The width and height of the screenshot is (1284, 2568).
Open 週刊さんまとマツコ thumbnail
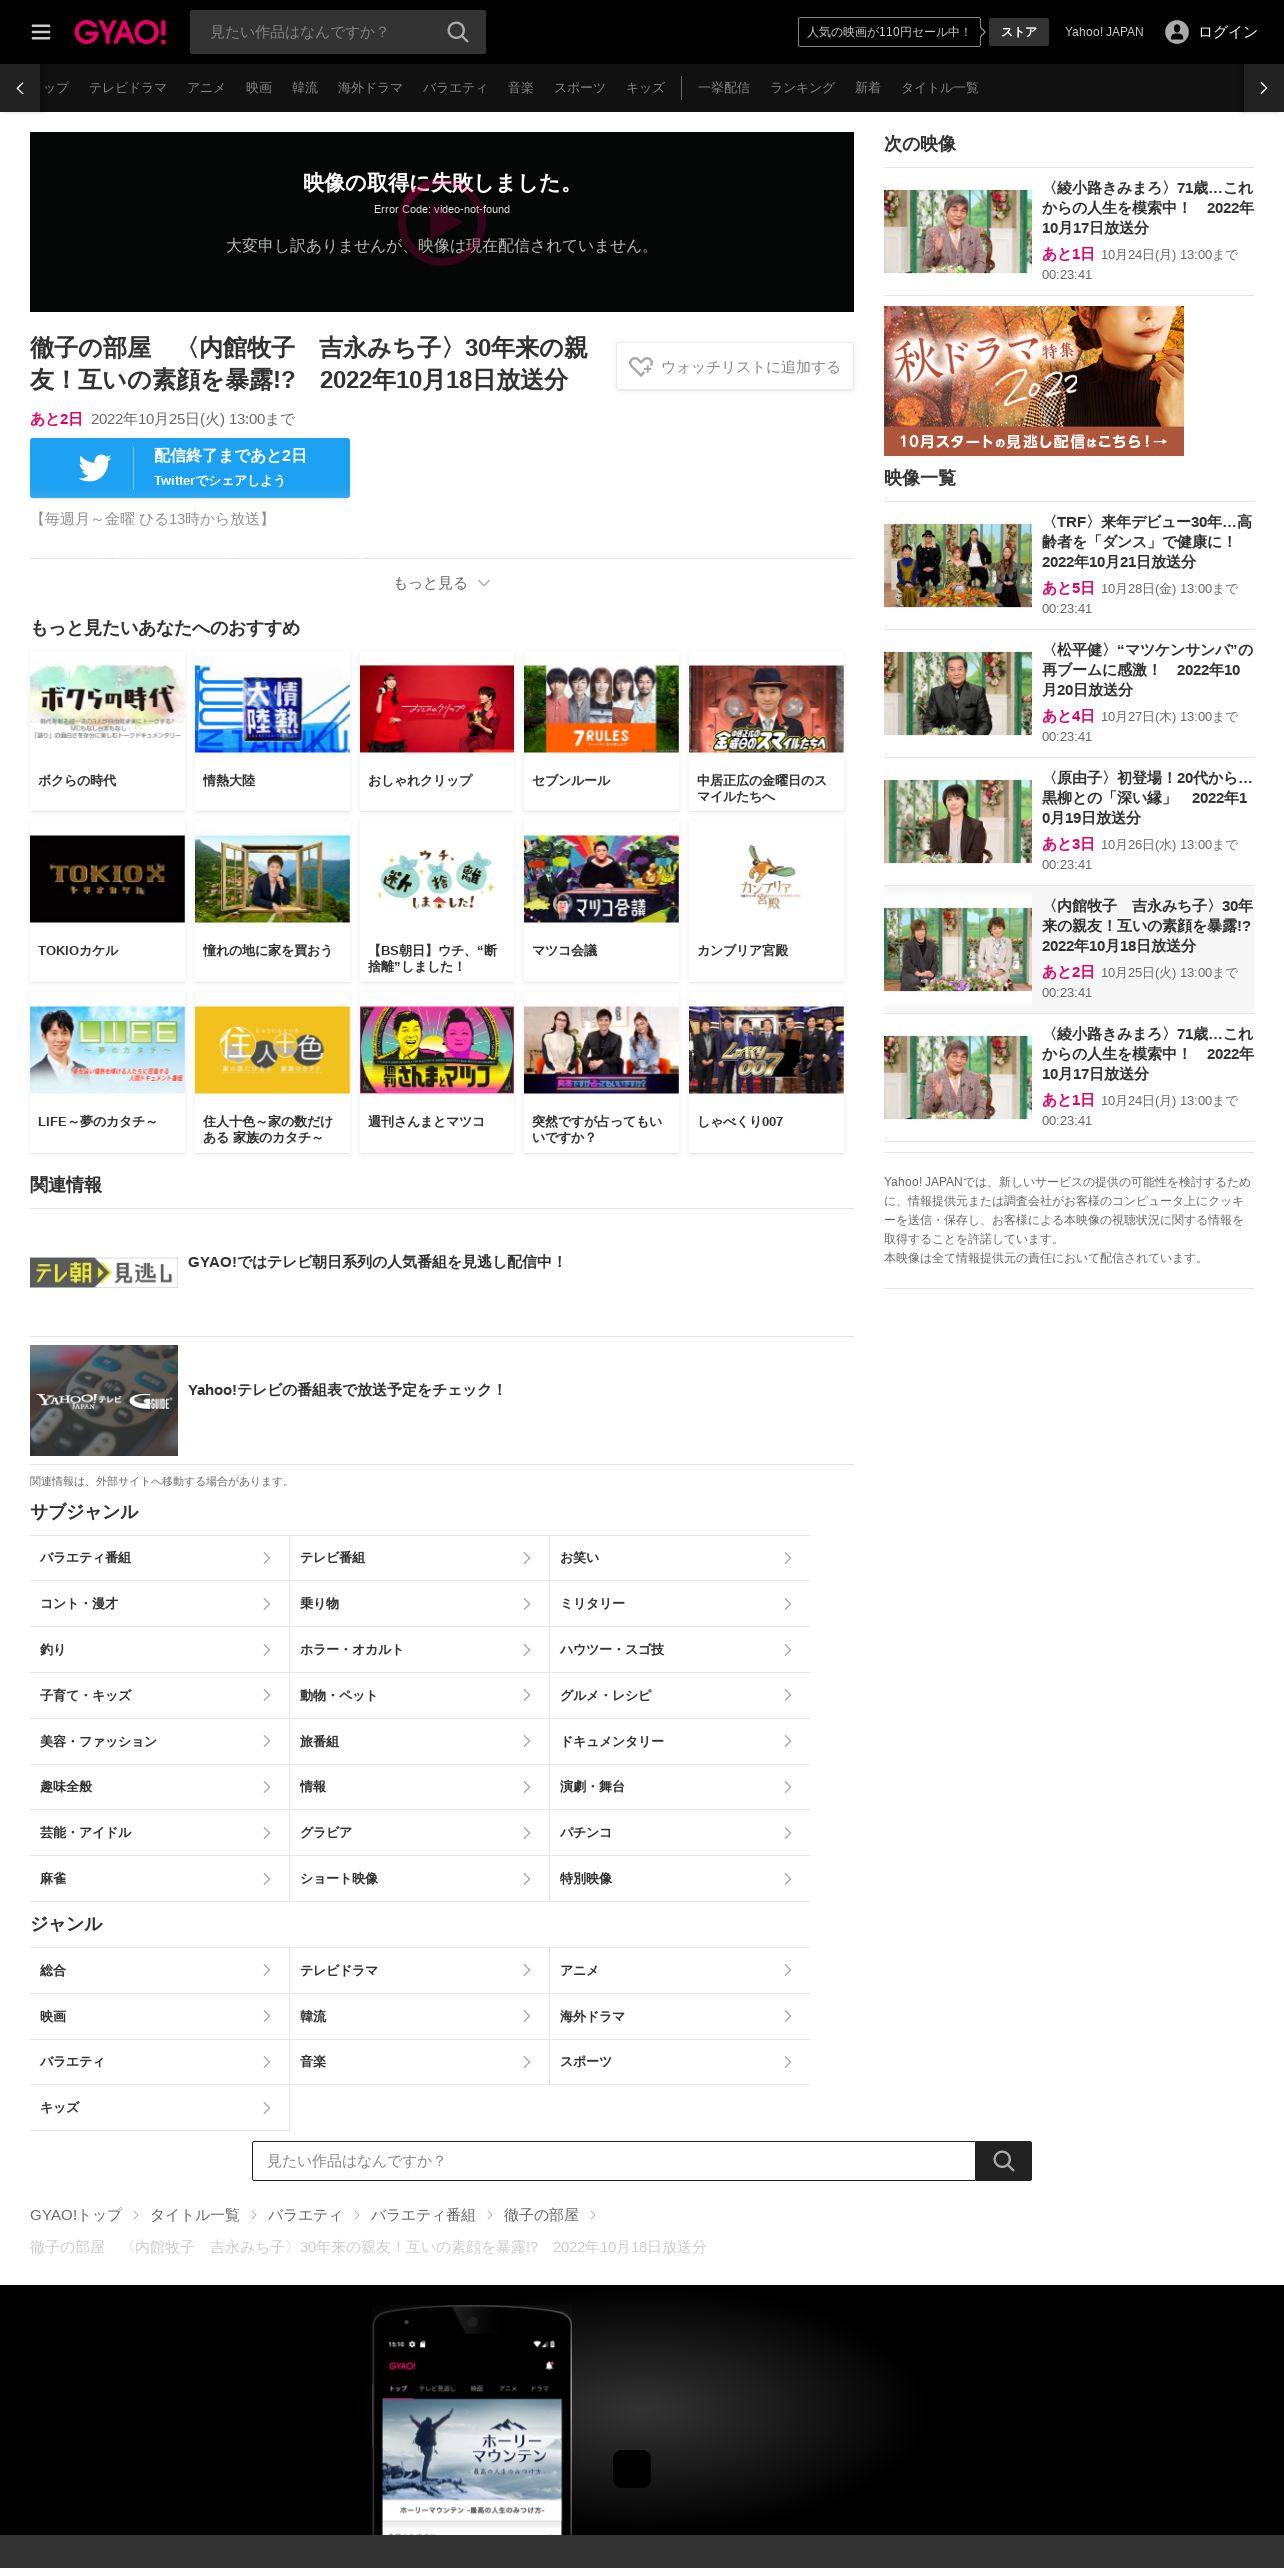point(437,1050)
